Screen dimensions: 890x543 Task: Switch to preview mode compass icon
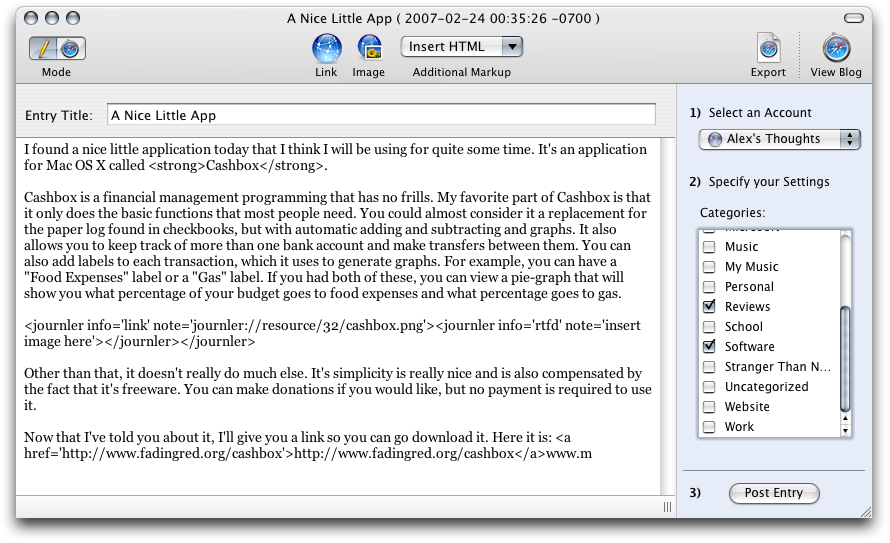tap(70, 48)
